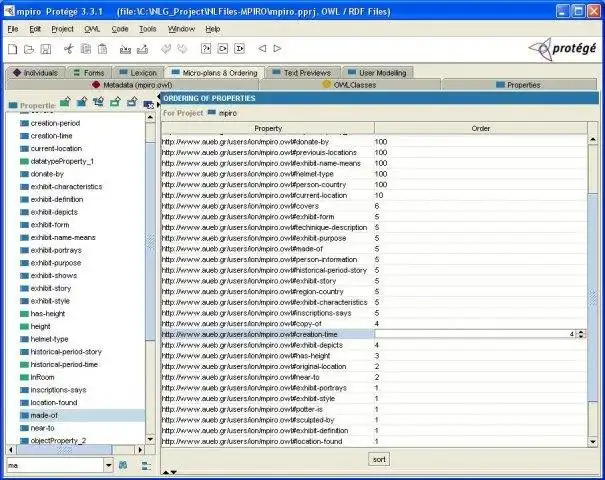Open the Help menu
The width and height of the screenshot is (605, 480).
pyautogui.click(x=213, y=29)
